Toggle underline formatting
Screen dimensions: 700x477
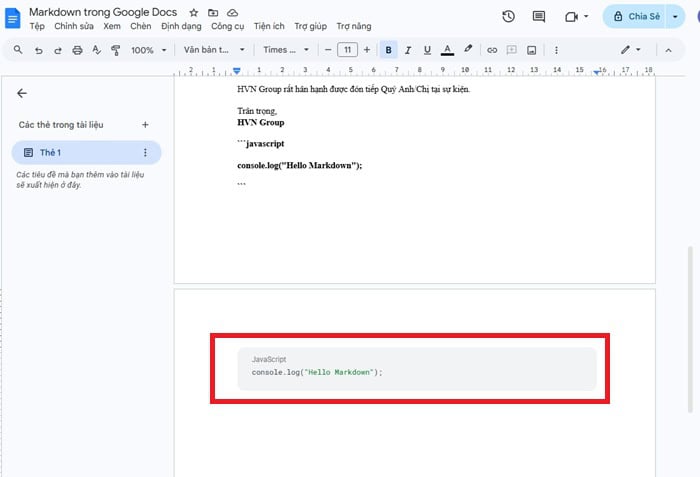coord(427,50)
